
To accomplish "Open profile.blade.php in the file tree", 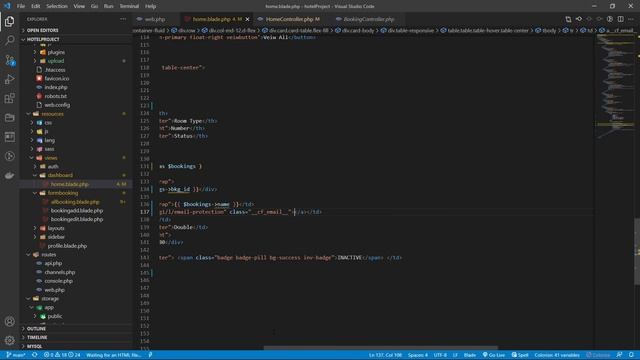I will (67, 246).
